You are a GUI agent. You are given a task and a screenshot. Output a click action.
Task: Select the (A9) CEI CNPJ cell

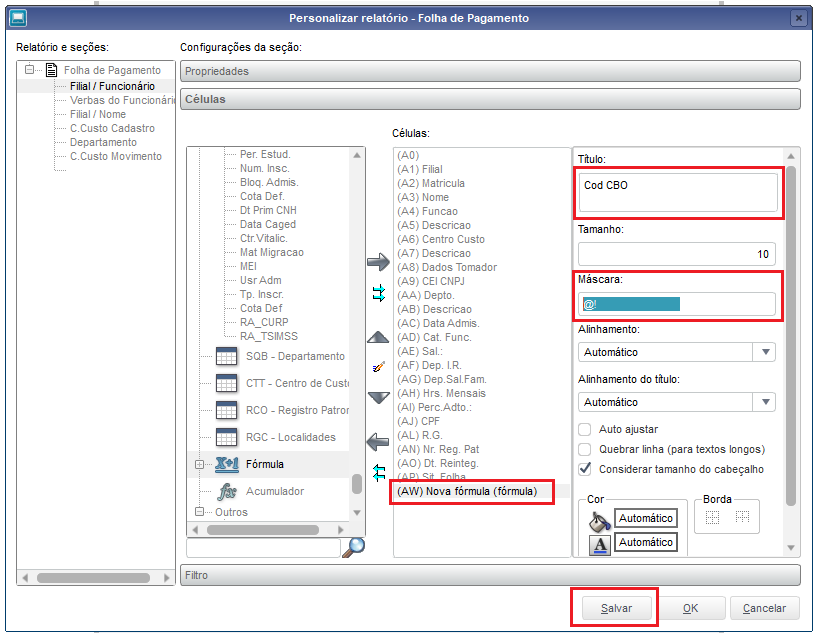coord(431,281)
